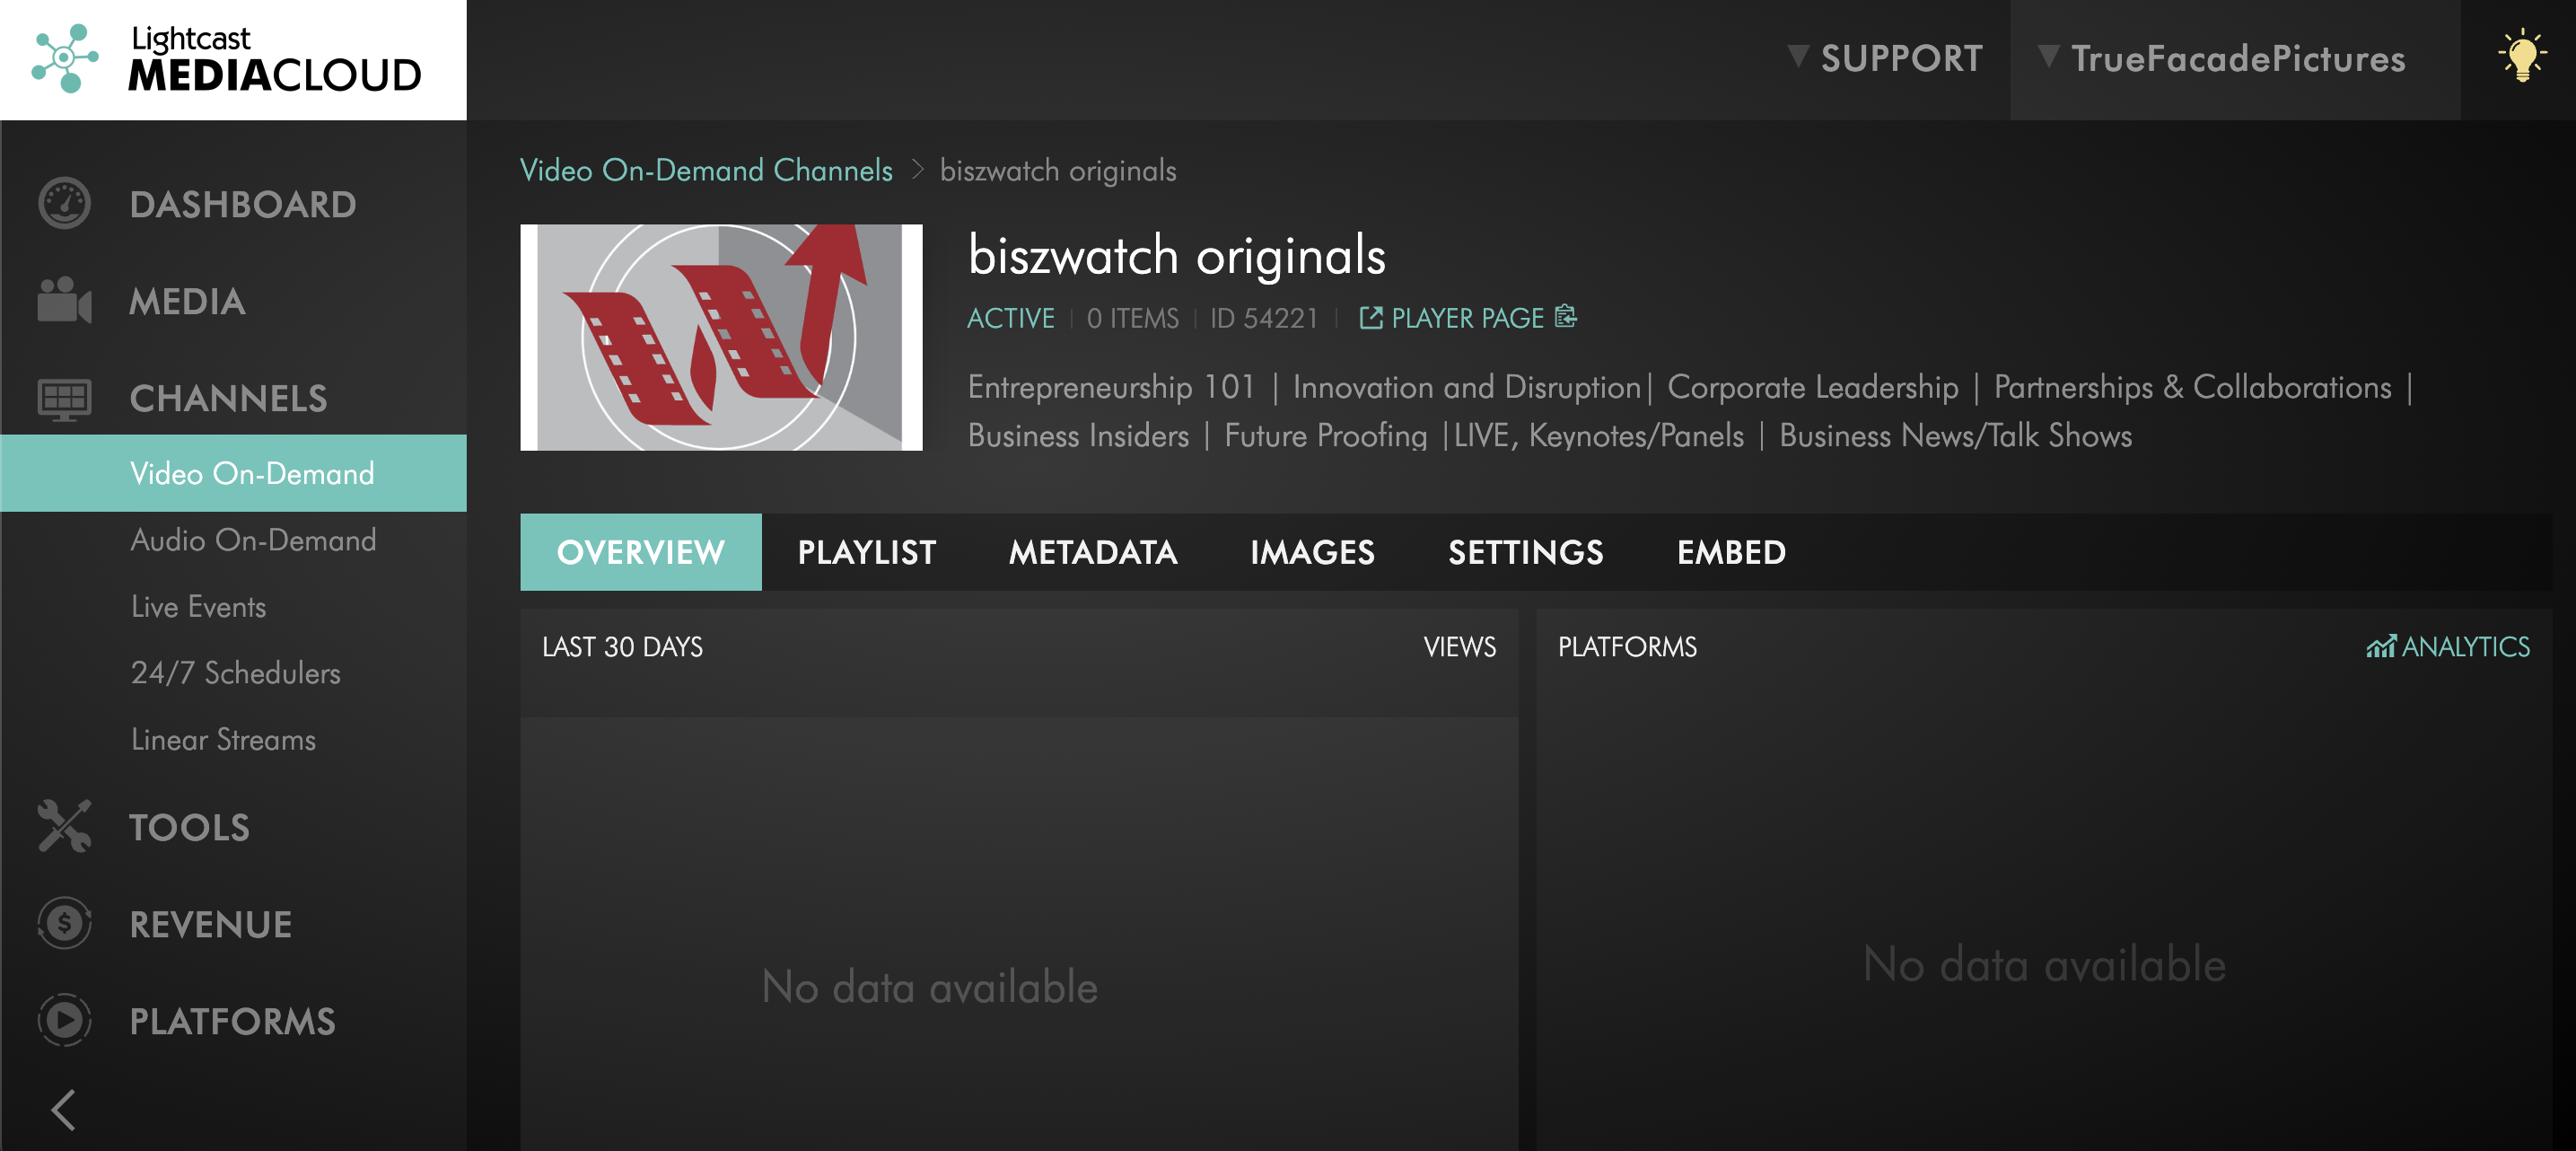Select the Embed tab
Screen dimensions: 2576x1151
pos(1730,551)
